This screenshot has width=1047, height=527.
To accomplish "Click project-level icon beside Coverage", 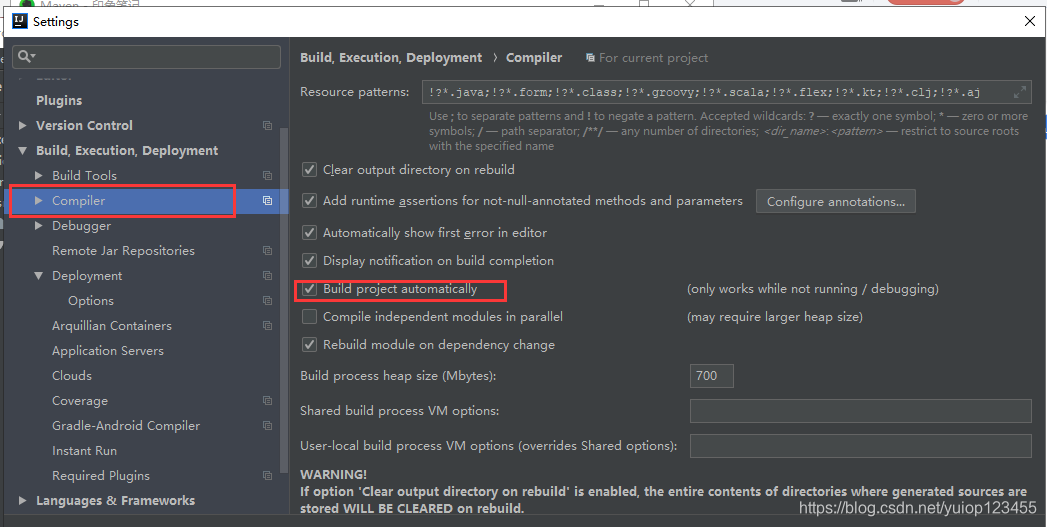I will (x=267, y=401).
